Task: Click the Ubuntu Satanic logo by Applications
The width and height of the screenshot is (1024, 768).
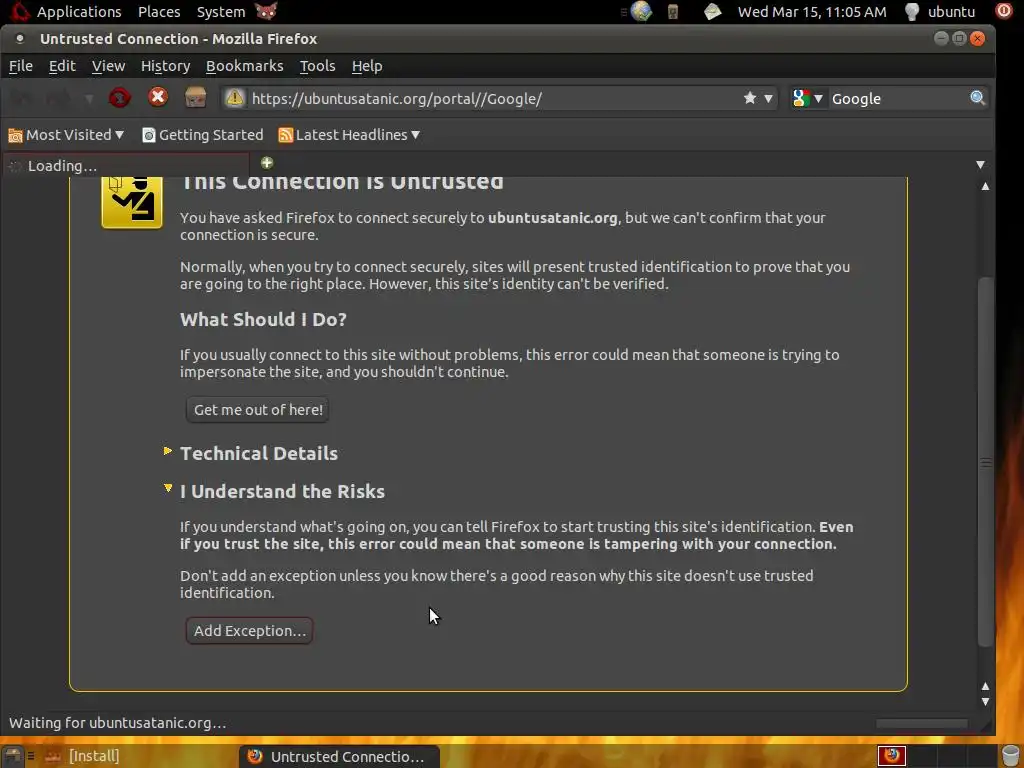Action: [x=20, y=11]
